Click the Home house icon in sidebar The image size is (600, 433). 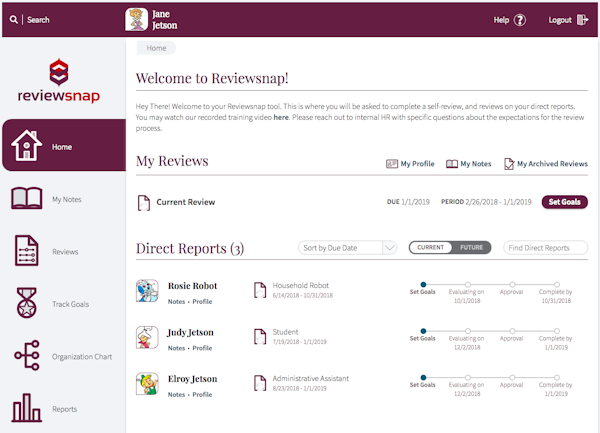click(26, 145)
